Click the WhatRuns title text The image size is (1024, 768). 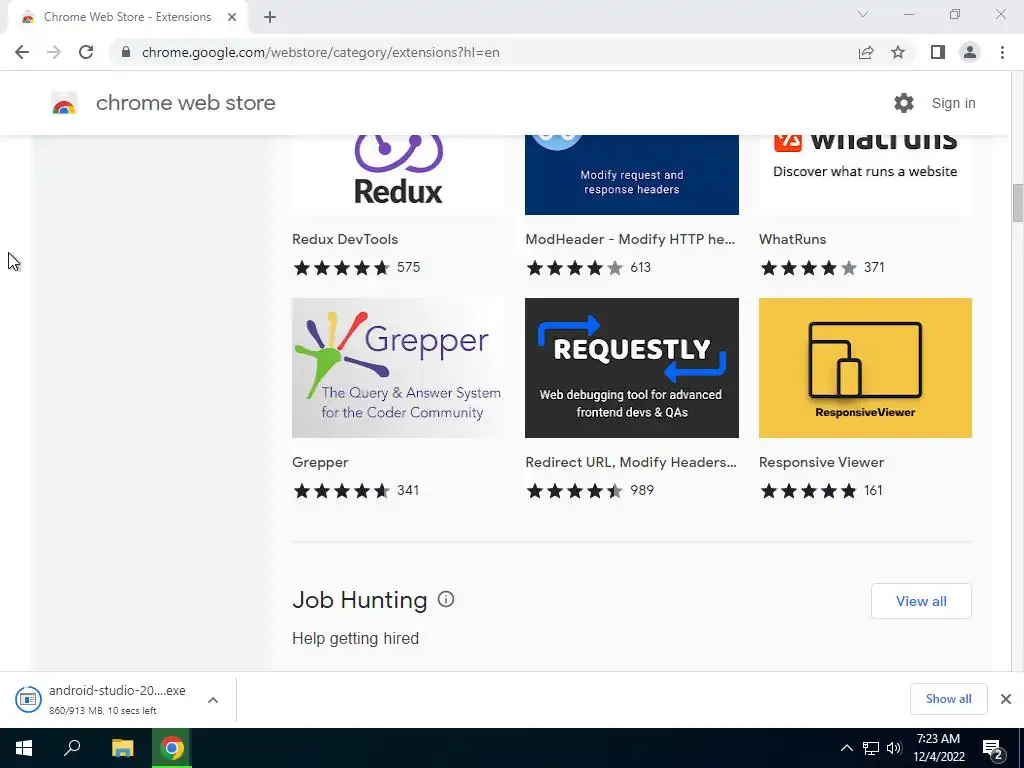(x=792, y=239)
